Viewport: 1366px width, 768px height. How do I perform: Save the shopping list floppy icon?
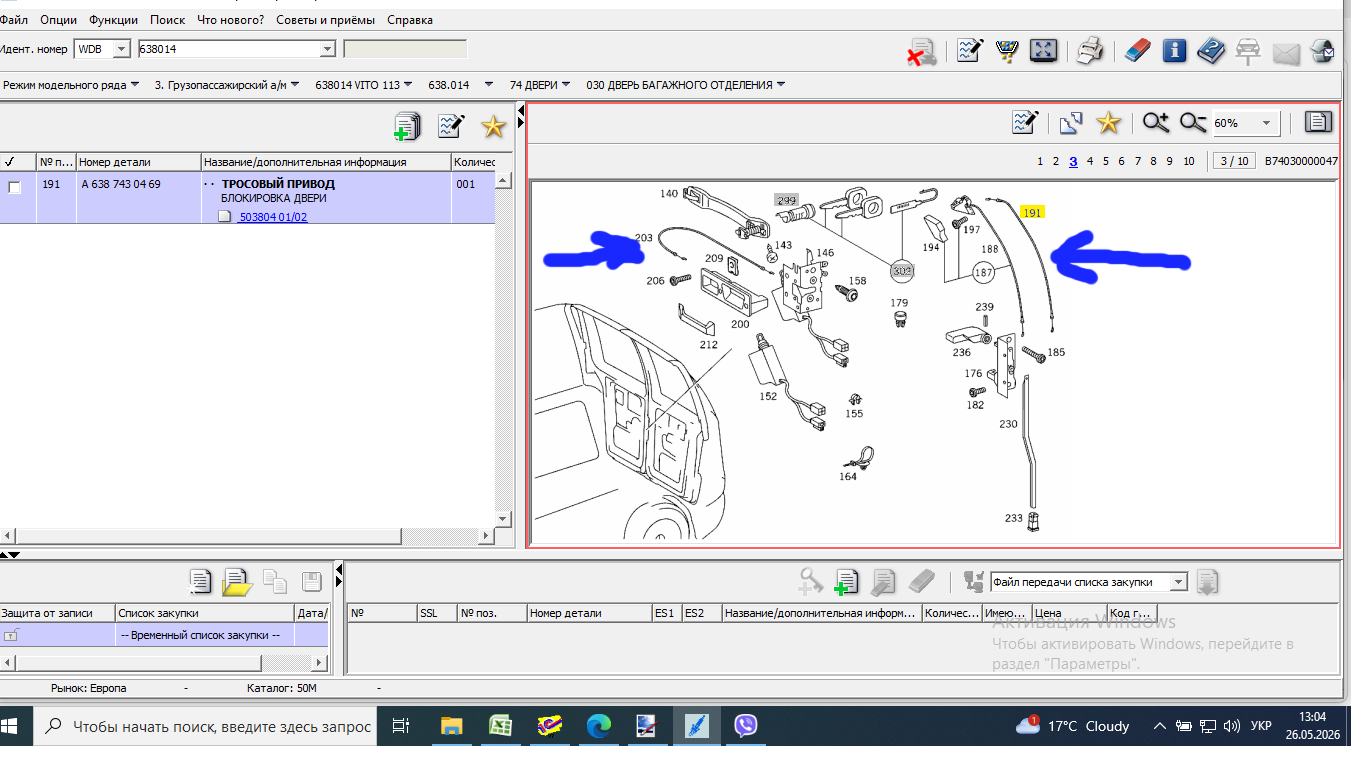310,581
